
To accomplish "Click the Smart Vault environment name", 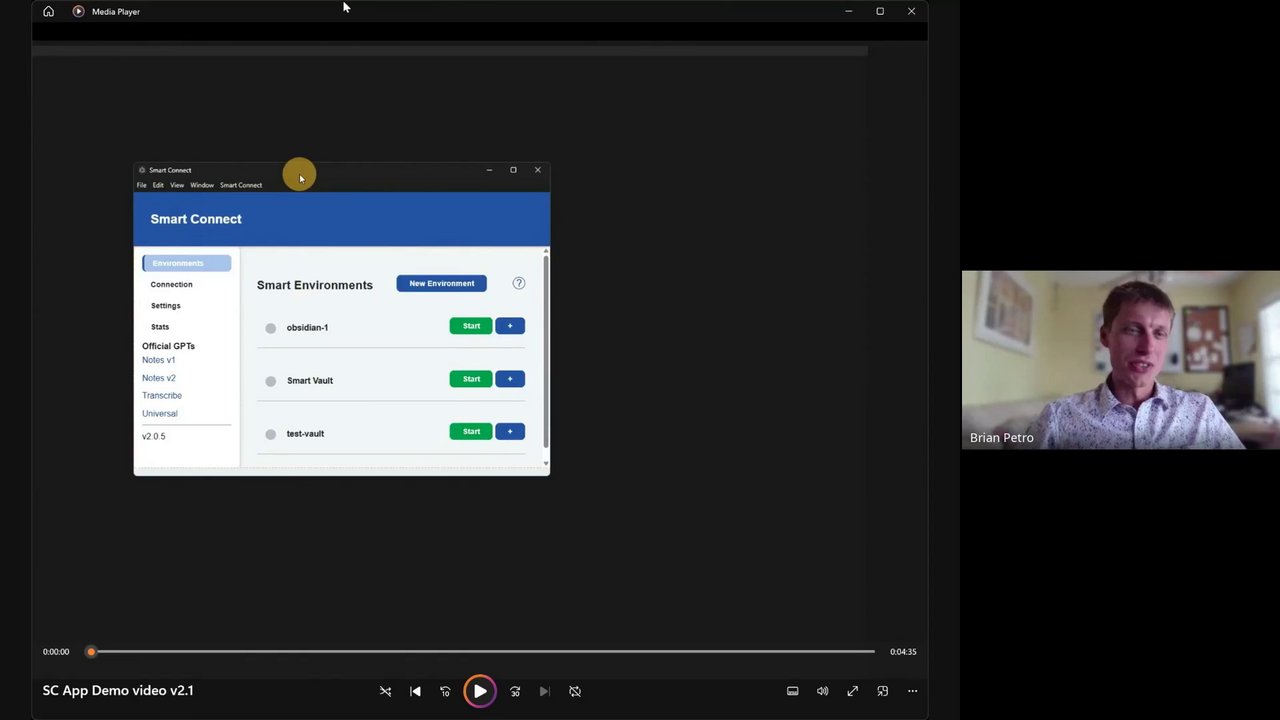I will pos(310,381).
